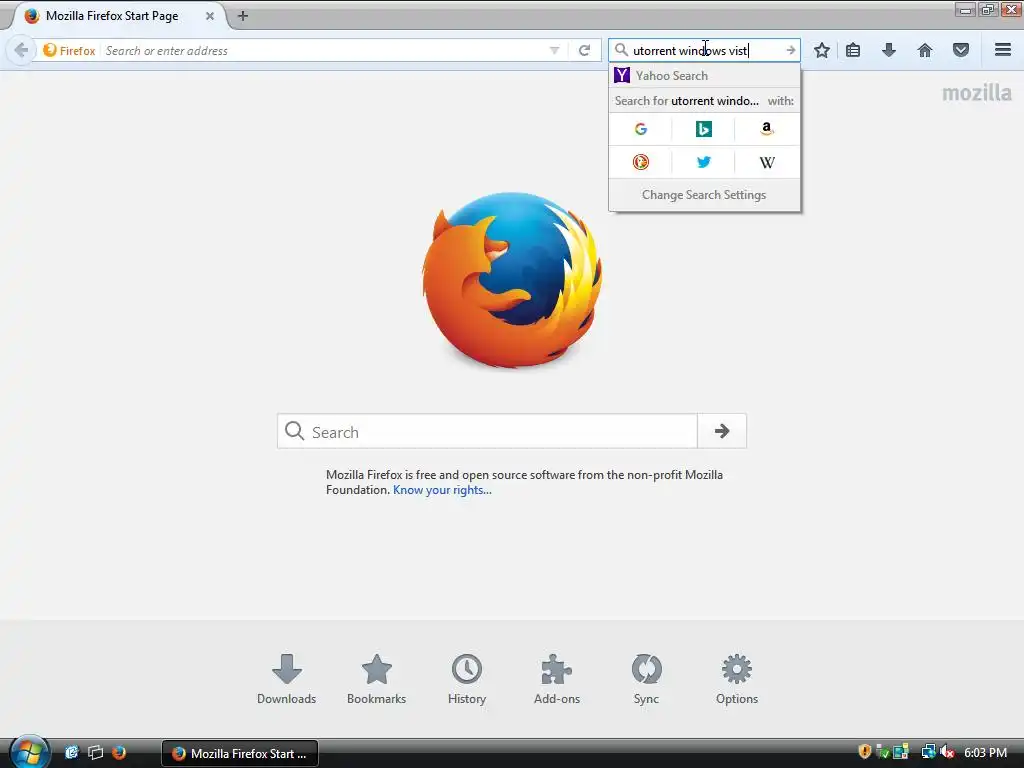Select Mozilla Firefox Start Page tab
Viewport: 1024px width, 768px height.
[112, 16]
